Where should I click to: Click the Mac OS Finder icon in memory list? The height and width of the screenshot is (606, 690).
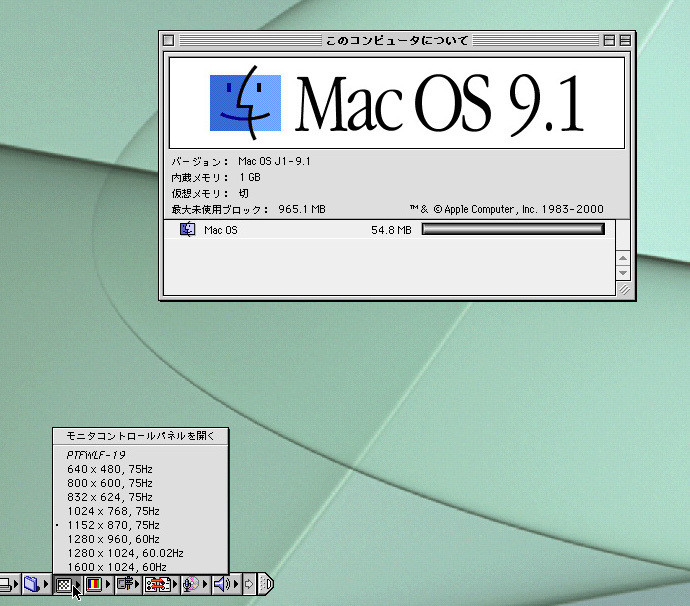(x=187, y=229)
